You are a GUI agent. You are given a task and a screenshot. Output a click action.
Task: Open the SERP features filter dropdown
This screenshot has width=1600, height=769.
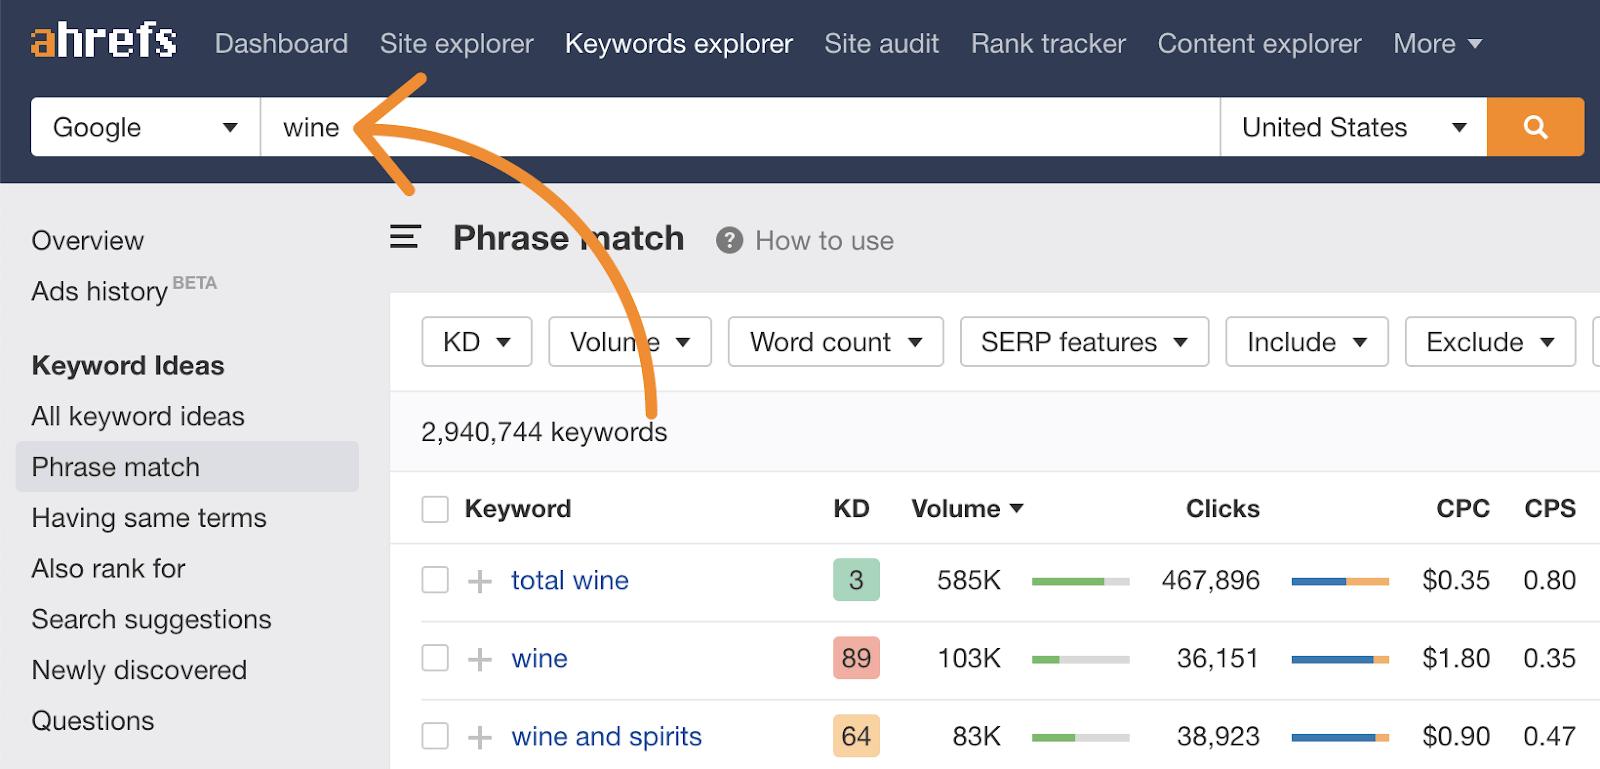tap(1084, 342)
